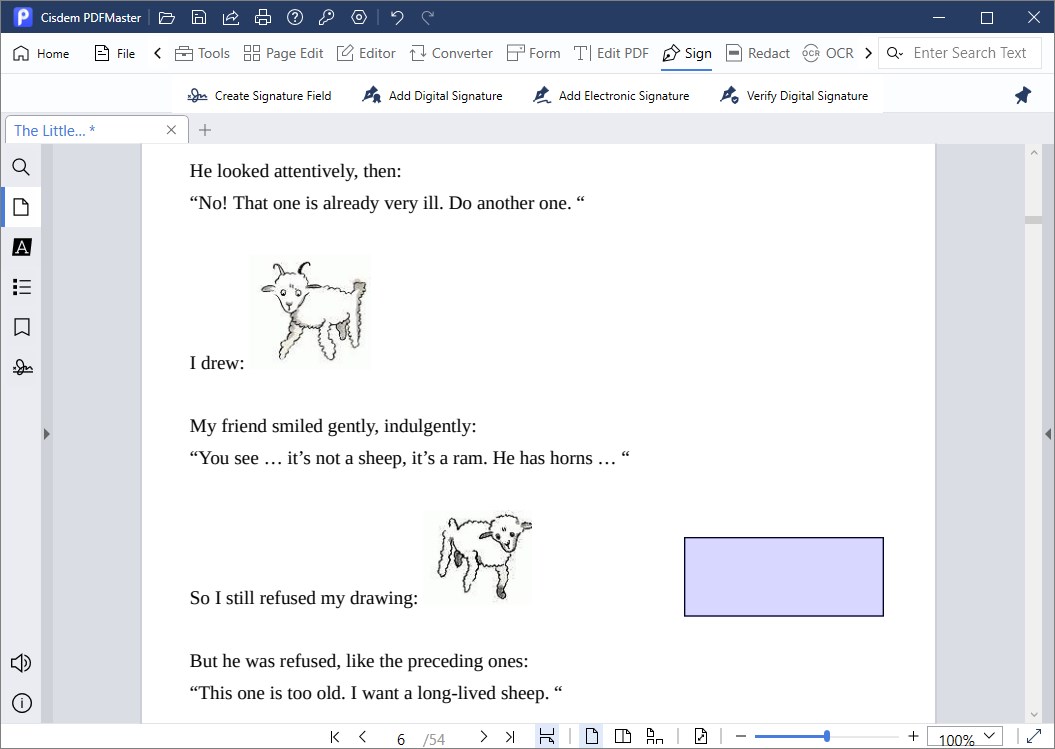
Task: Click the zoom slider handle
Action: (x=827, y=736)
